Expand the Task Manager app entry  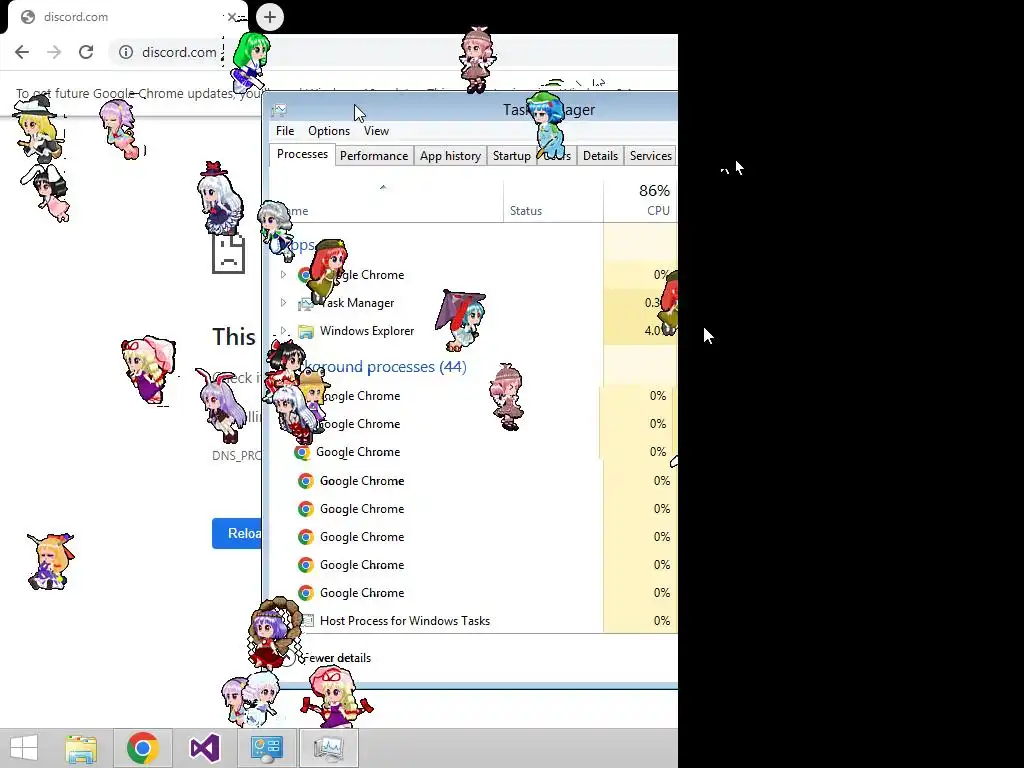283,302
